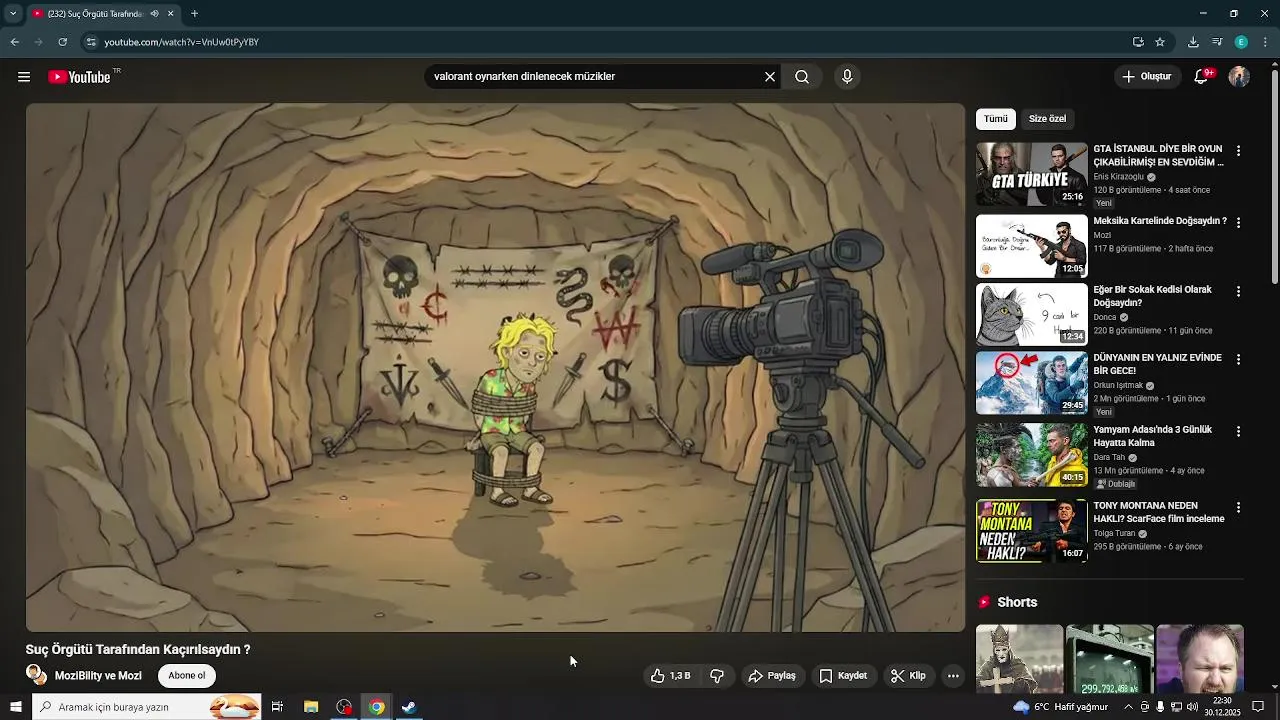The height and width of the screenshot is (720, 1280).
Task: Open File Explorer from the taskbar
Action: coord(311,707)
